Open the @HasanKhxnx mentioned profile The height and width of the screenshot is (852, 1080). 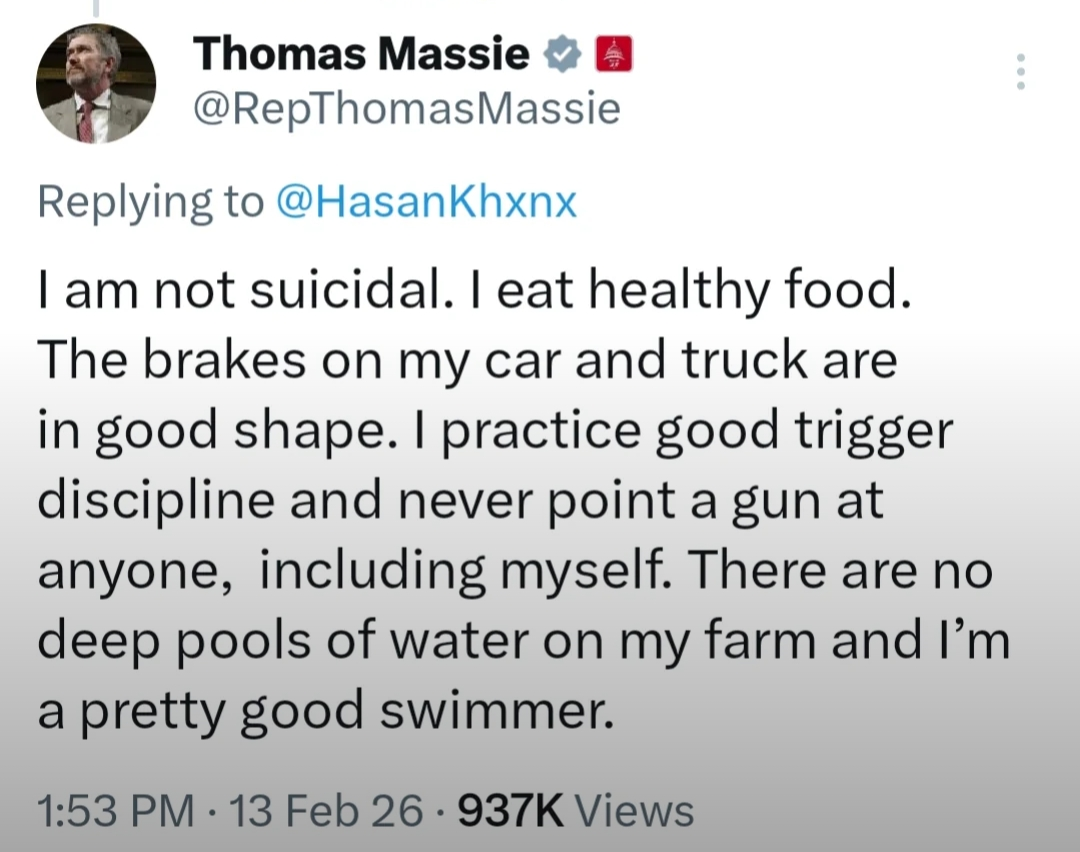424,202
